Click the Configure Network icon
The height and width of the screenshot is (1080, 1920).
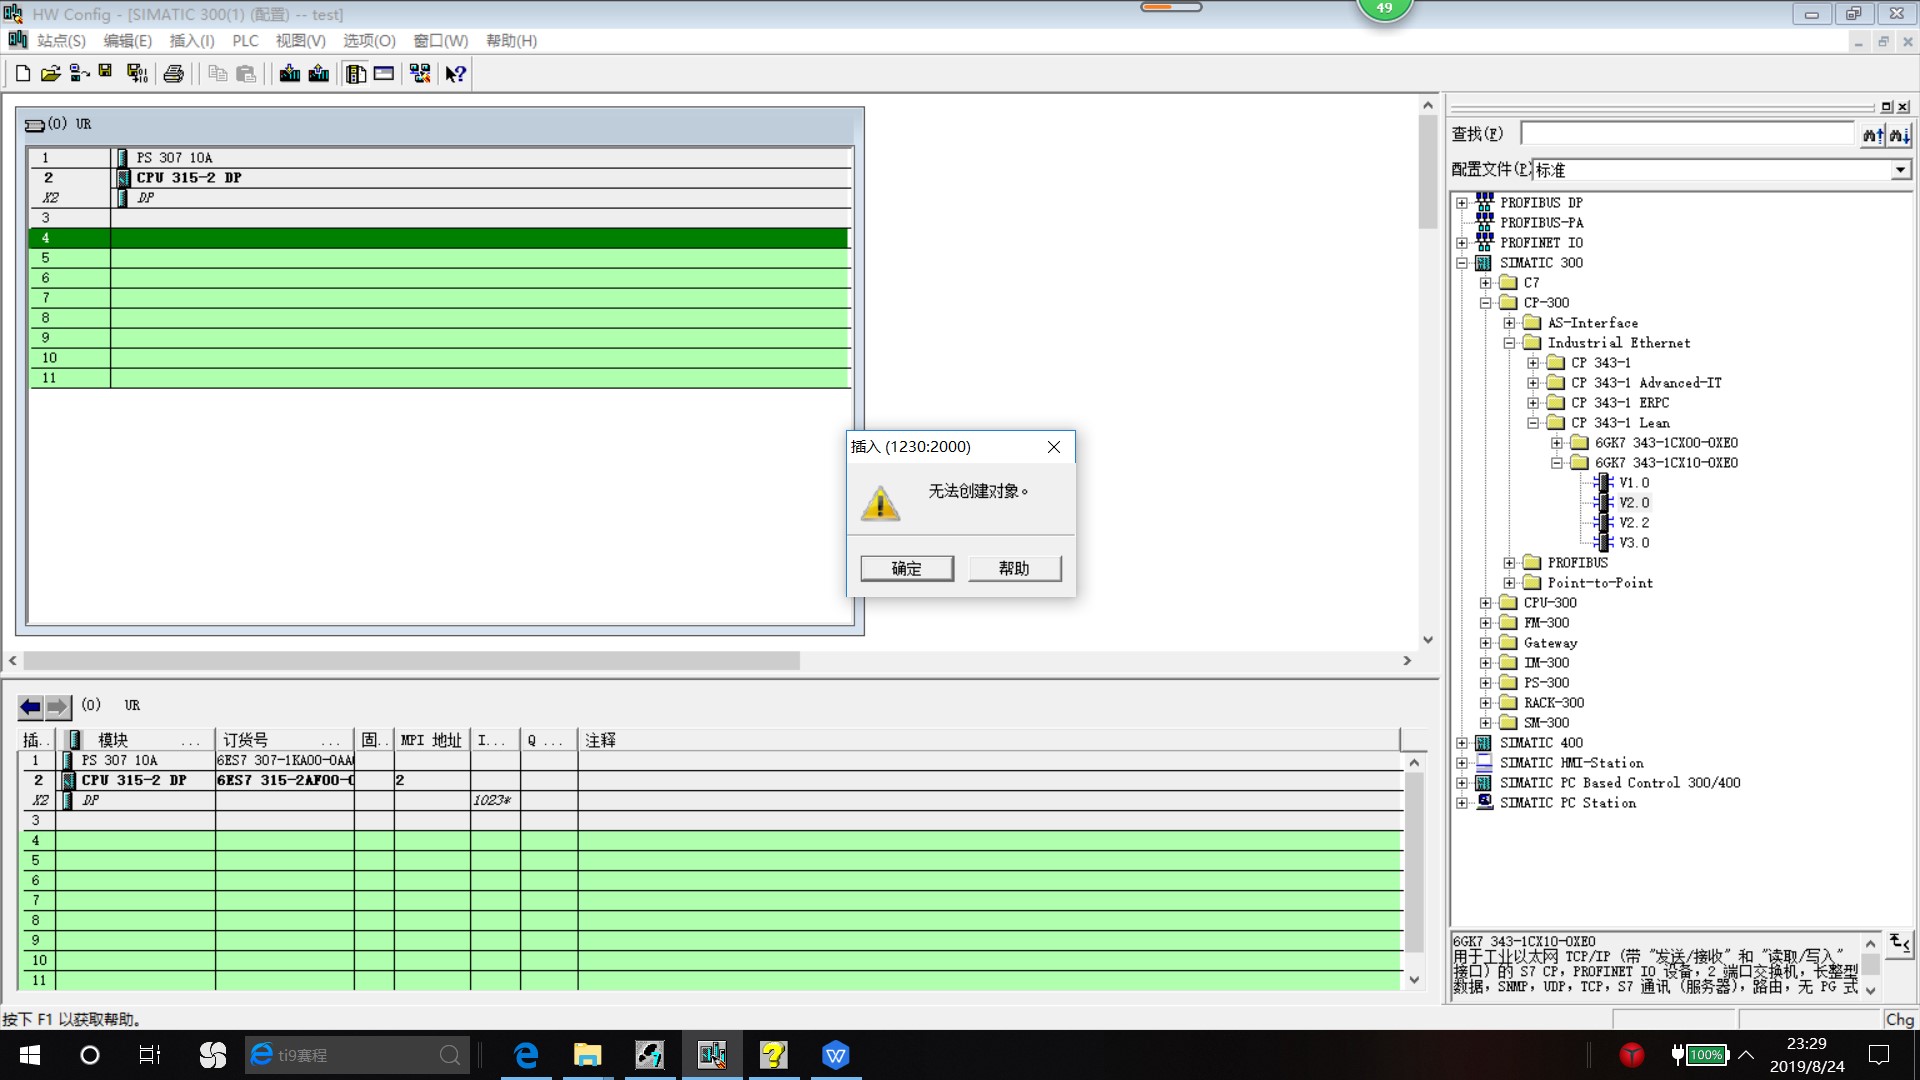click(420, 73)
